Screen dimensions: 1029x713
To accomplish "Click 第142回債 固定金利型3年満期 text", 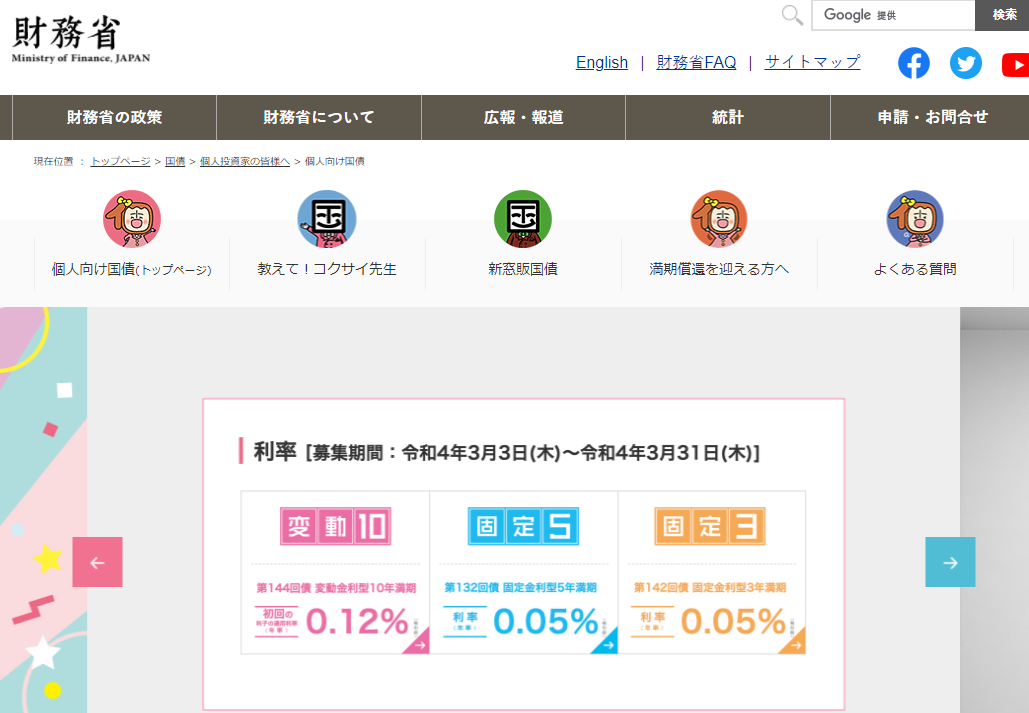I will [709, 588].
